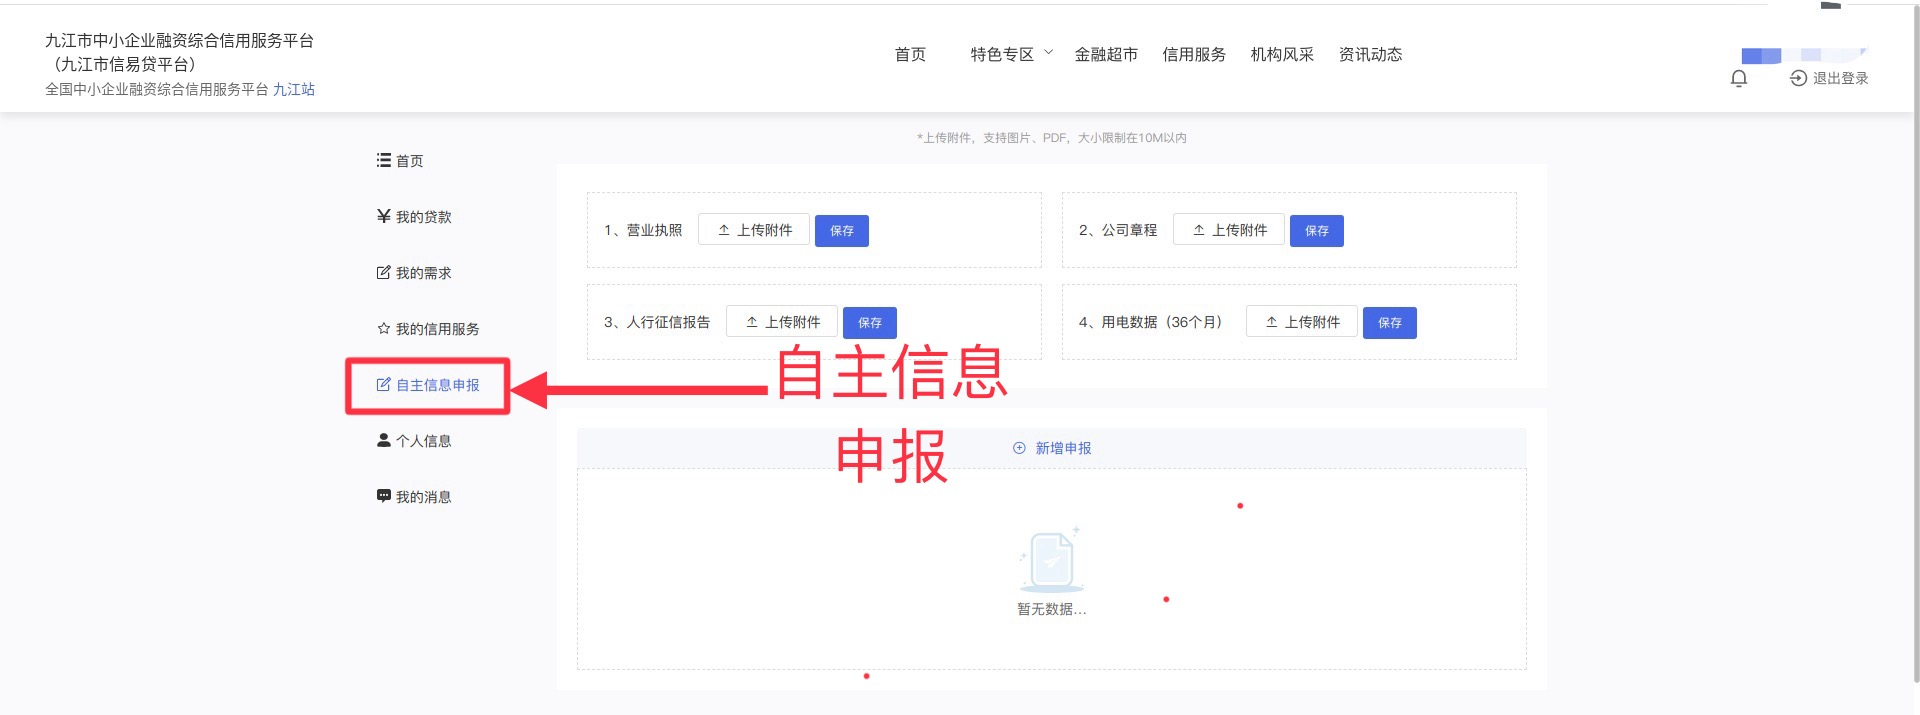Open 我的需求 in the sidebar
This screenshot has height=715, width=1920.
414,273
